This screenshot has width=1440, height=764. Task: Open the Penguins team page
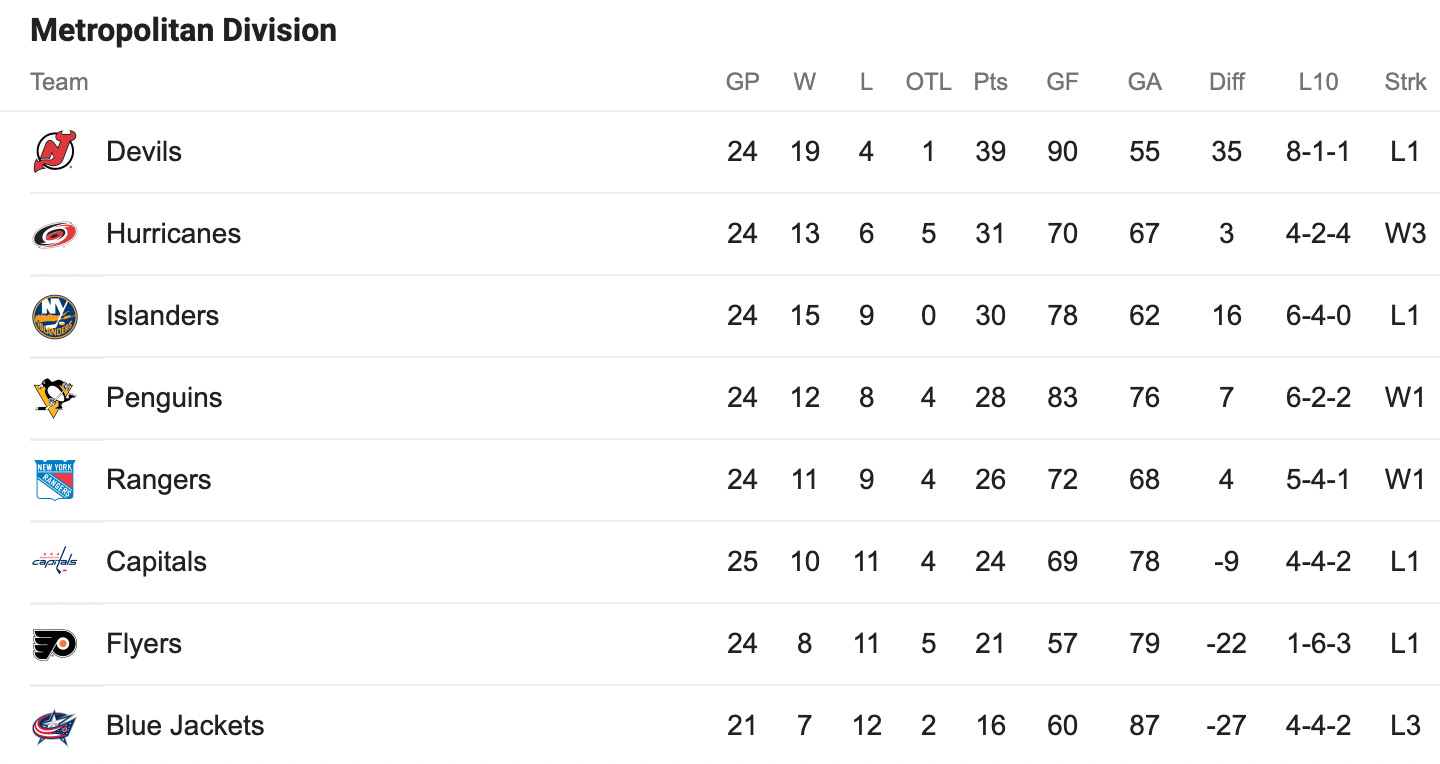(x=164, y=398)
